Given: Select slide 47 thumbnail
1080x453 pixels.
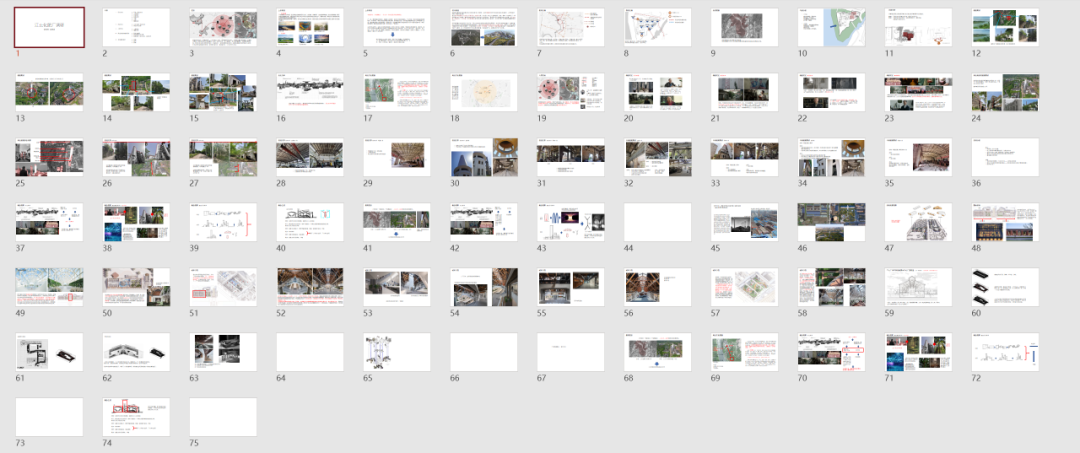Looking at the screenshot, I should pos(919,222).
